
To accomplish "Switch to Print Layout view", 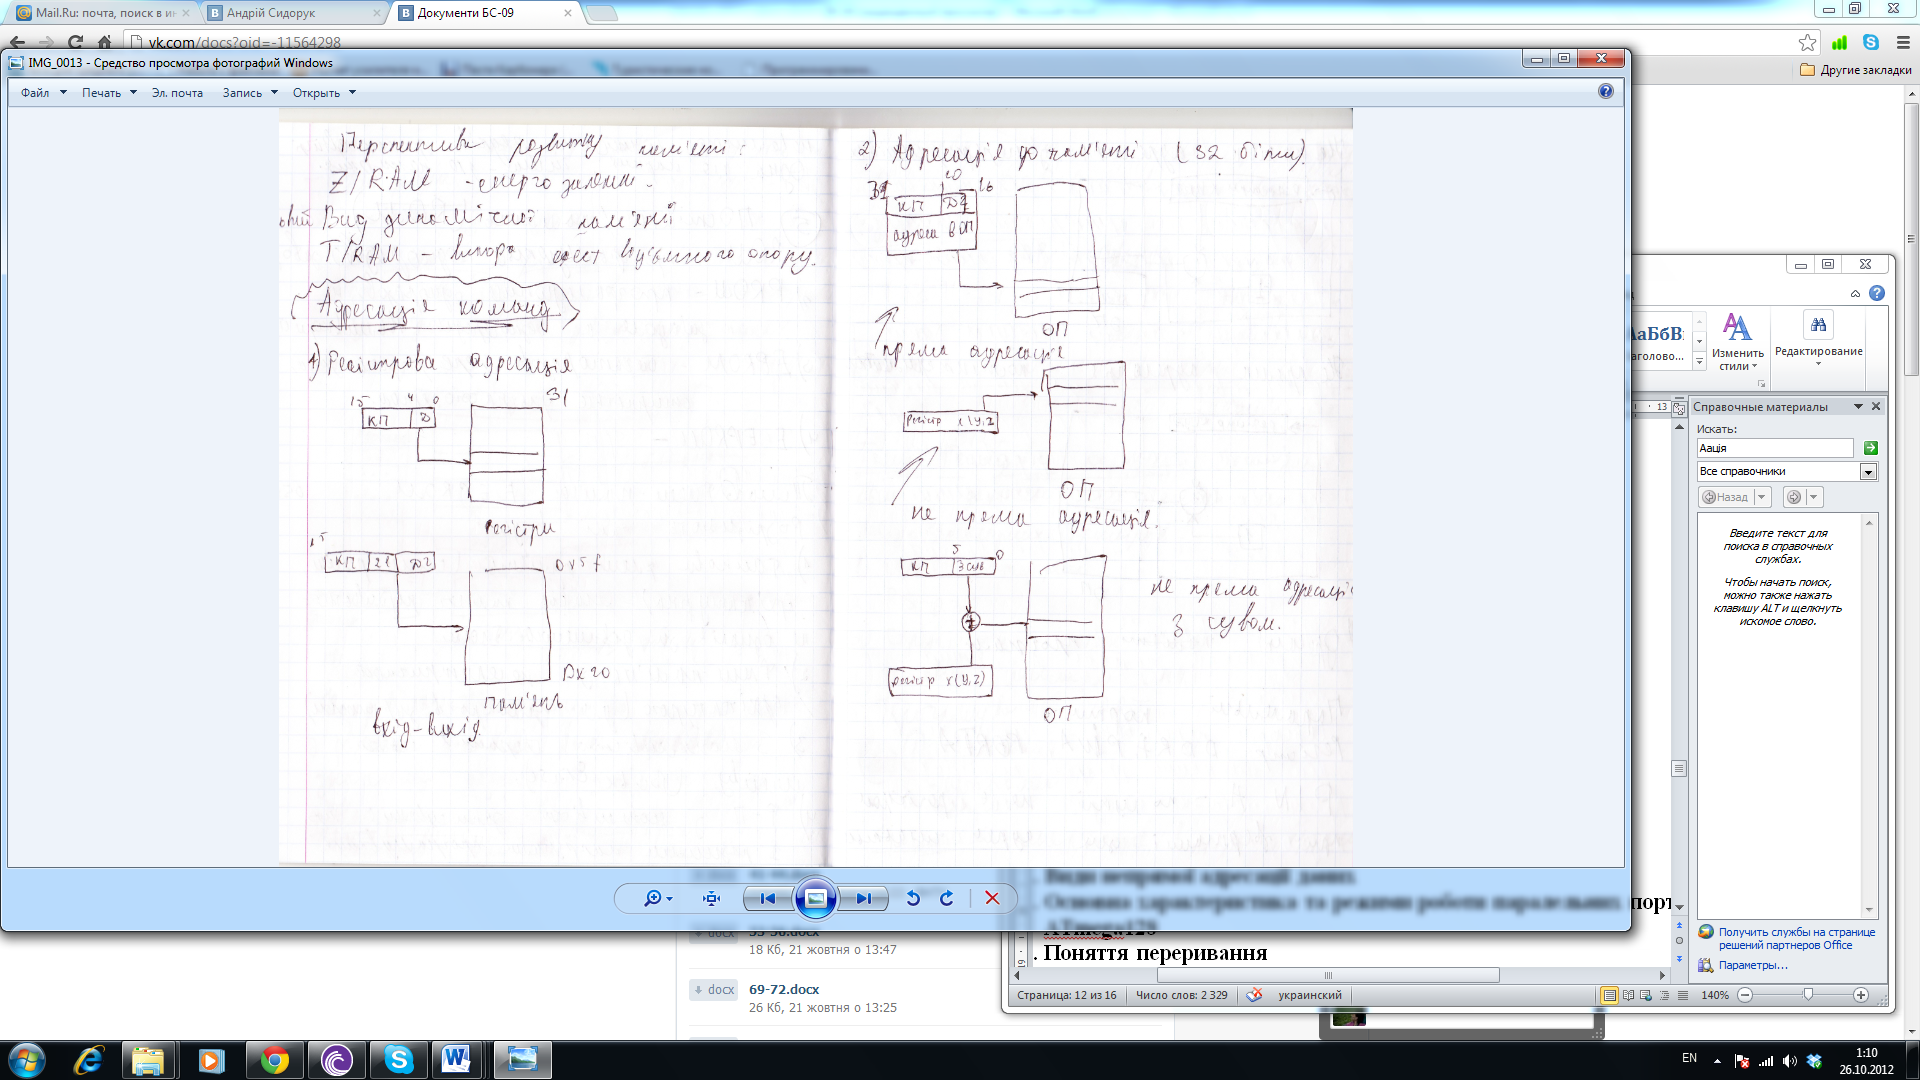I will tap(1609, 995).
